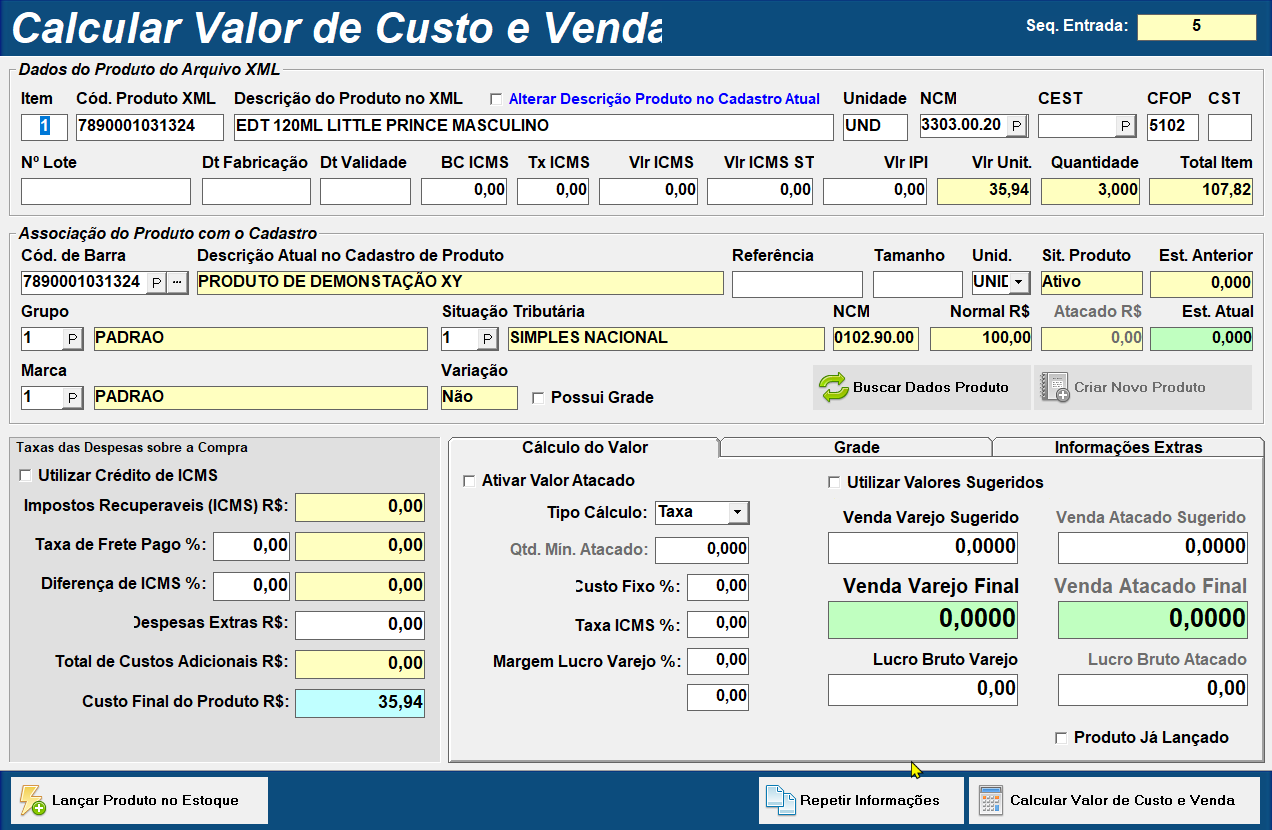Open Marca search P button
This screenshot has height=830, width=1272.
pos(73,398)
